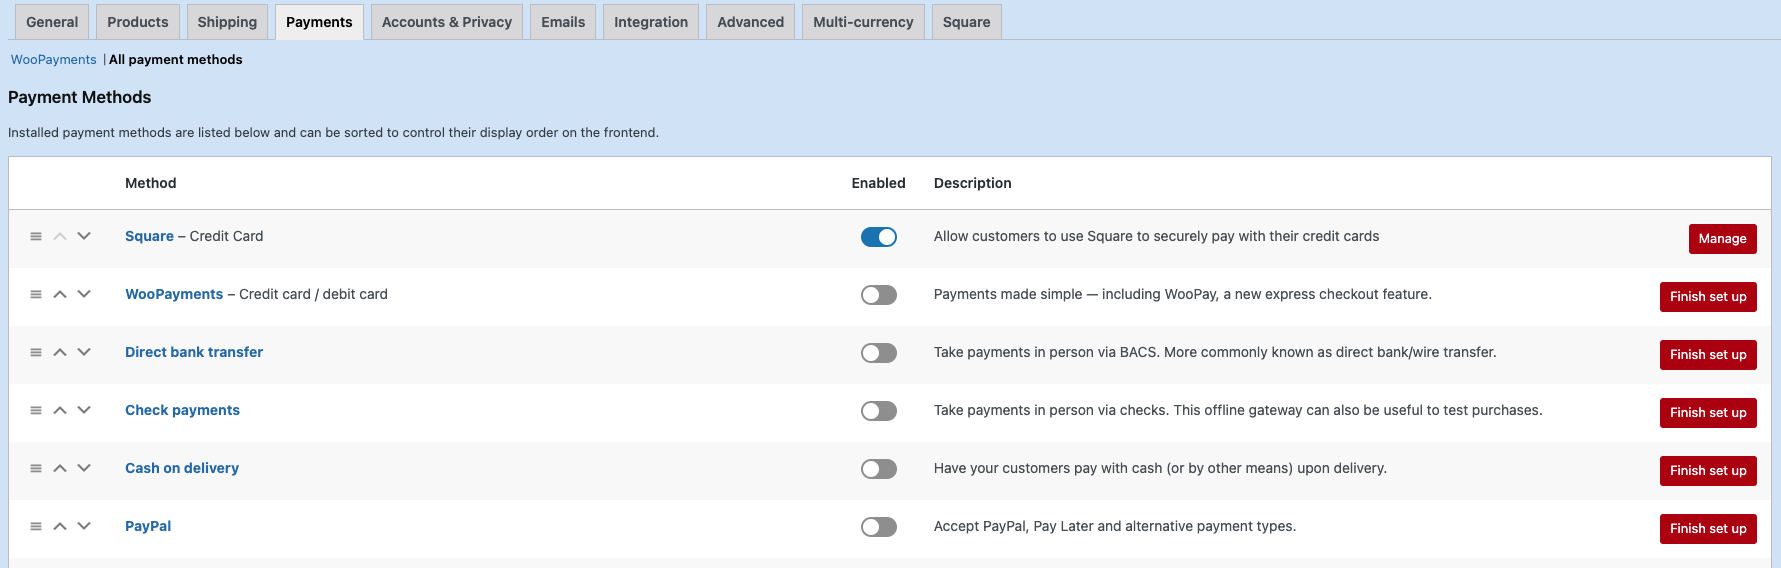Finish set up for Cash on delivery
1781x568 pixels.
(x=1708, y=471)
